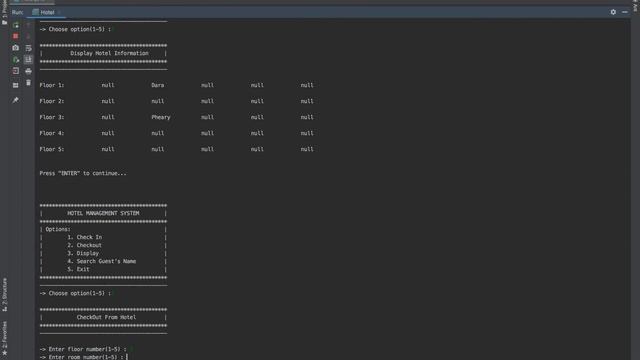The height and width of the screenshot is (360, 640).
Task: Open the restore layout icon
Action: tap(16, 85)
